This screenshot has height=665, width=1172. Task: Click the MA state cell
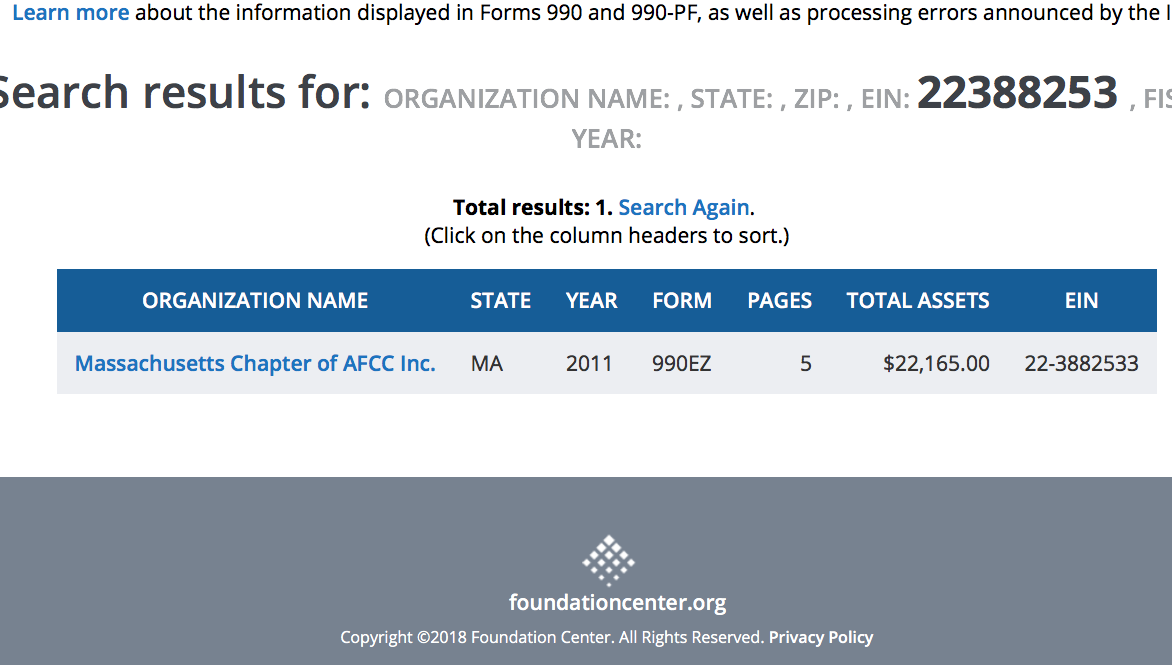487,364
